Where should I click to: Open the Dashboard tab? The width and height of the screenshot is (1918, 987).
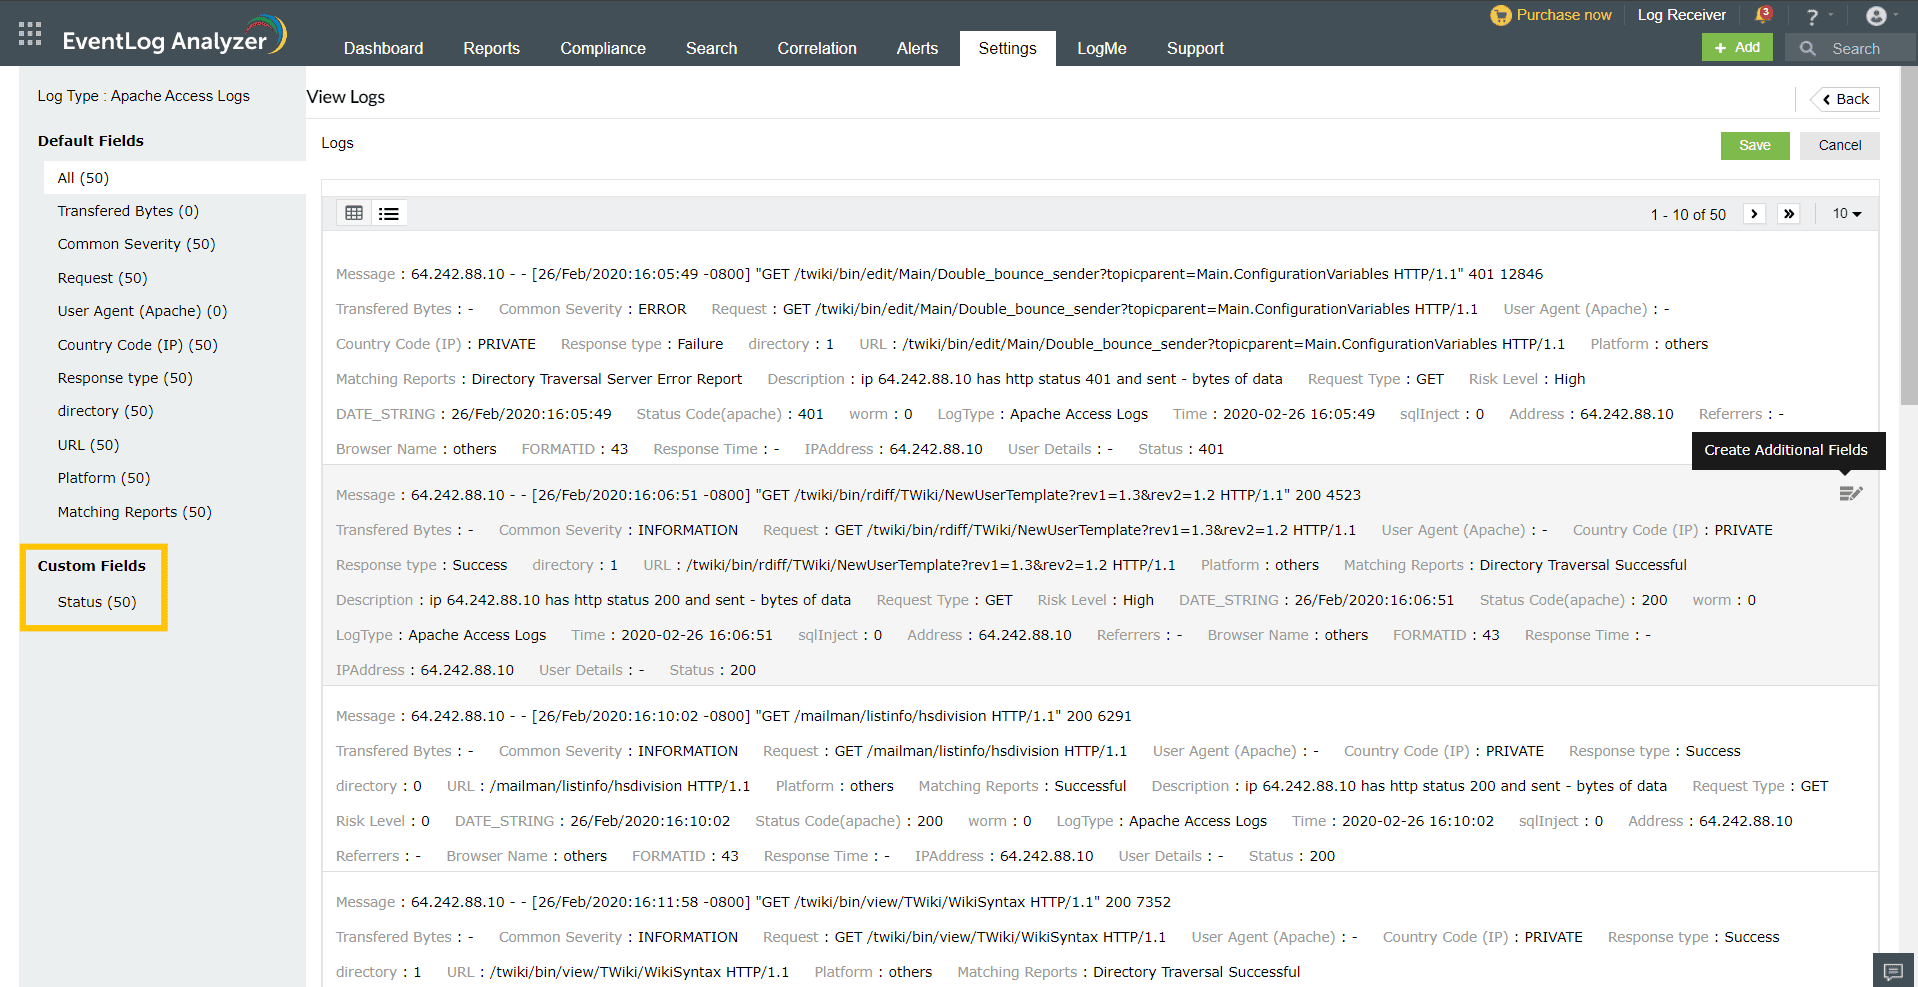pyautogui.click(x=383, y=48)
